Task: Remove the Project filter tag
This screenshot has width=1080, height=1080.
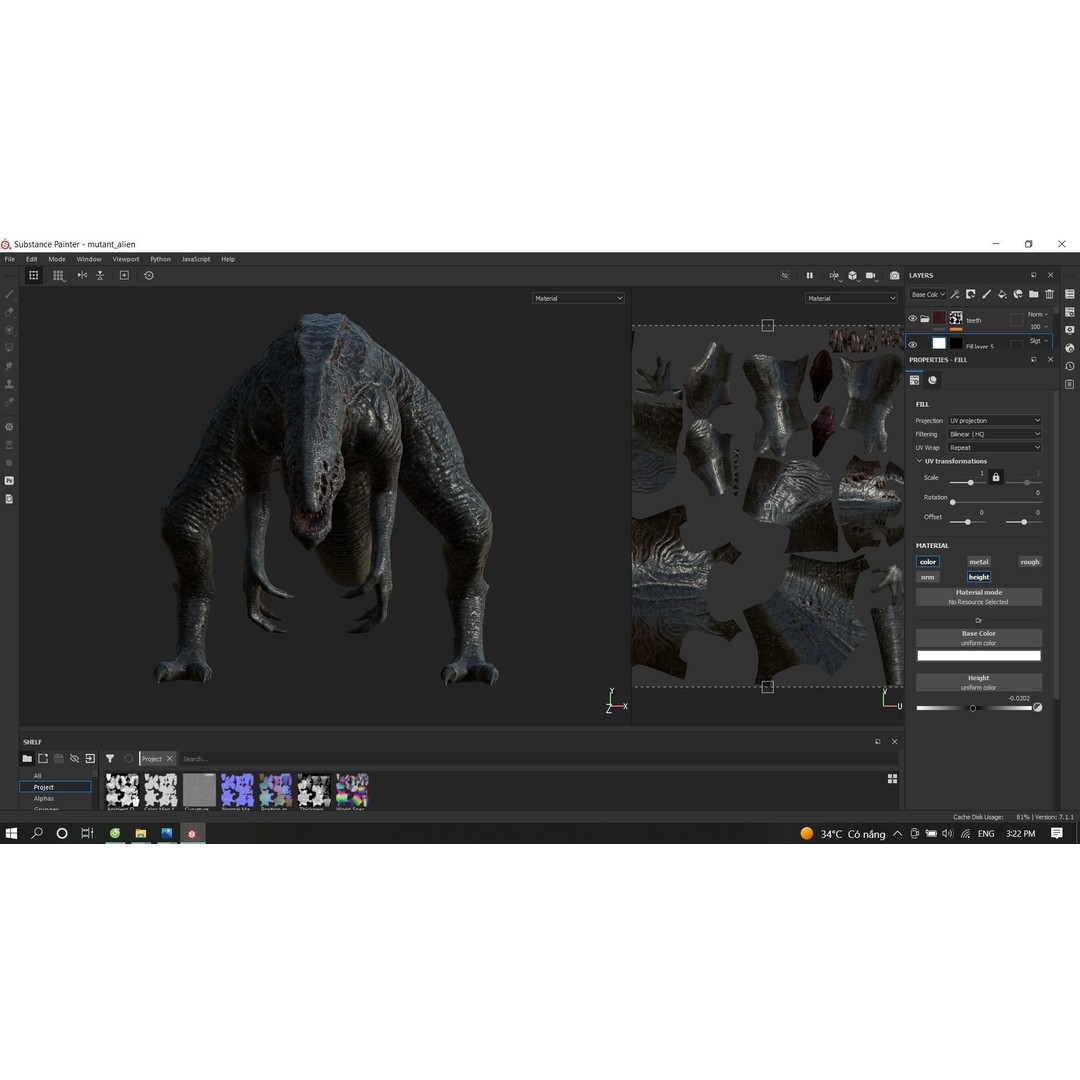Action: click(x=169, y=758)
